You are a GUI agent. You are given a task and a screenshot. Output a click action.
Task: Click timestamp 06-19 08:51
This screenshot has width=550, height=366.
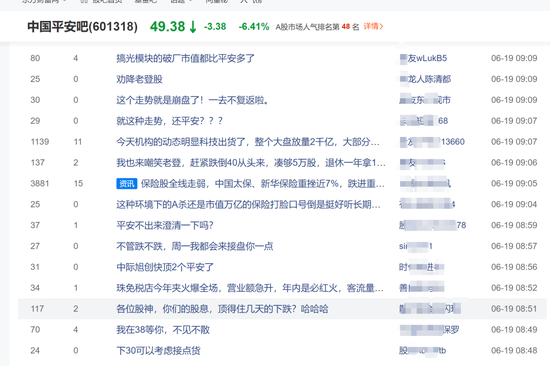[x=514, y=309]
